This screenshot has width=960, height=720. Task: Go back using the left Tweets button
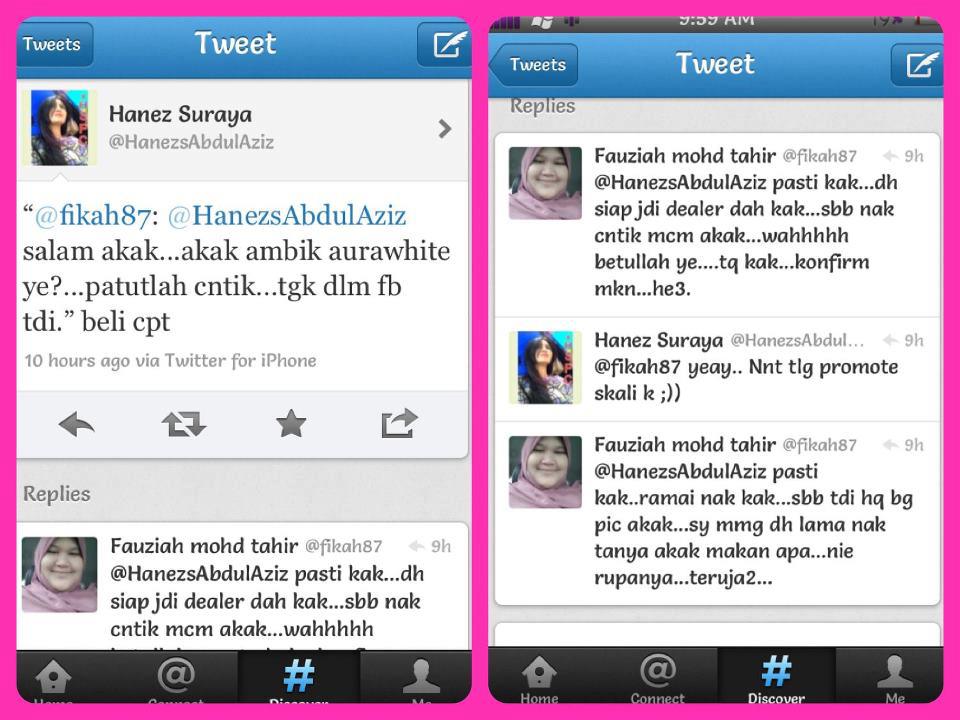click(54, 44)
